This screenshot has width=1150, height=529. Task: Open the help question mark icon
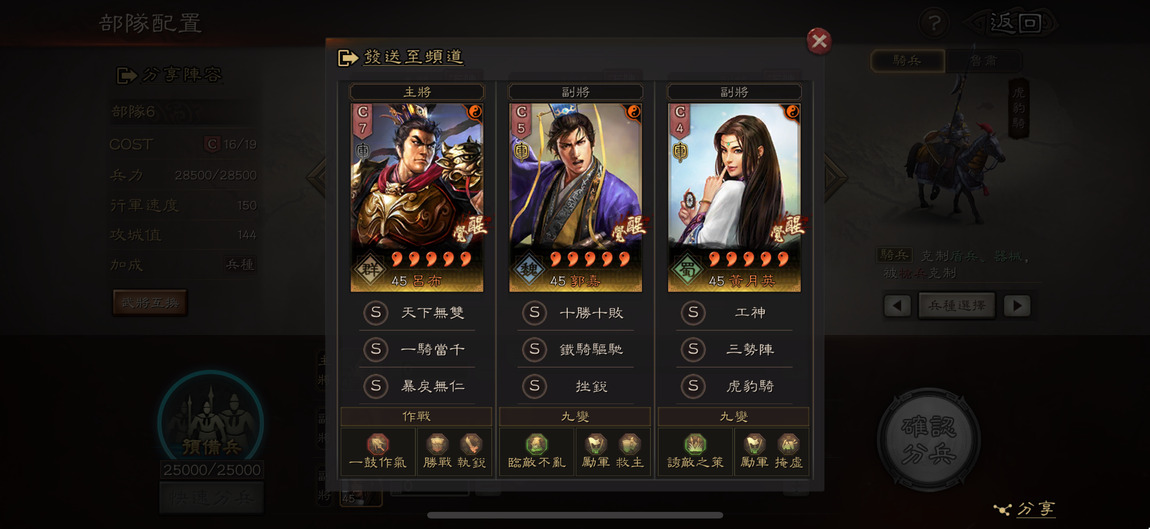[x=934, y=23]
